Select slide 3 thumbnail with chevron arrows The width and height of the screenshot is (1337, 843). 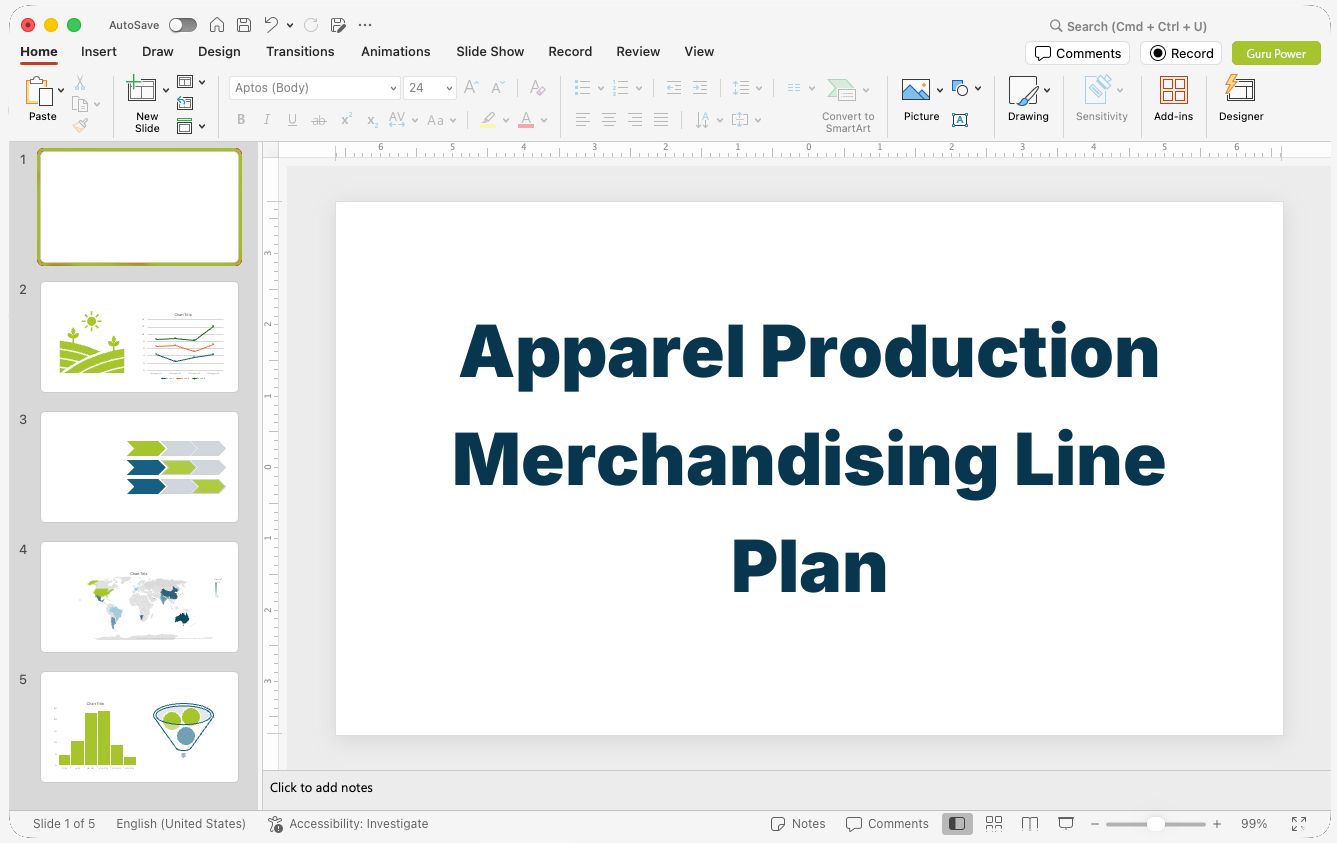139,467
